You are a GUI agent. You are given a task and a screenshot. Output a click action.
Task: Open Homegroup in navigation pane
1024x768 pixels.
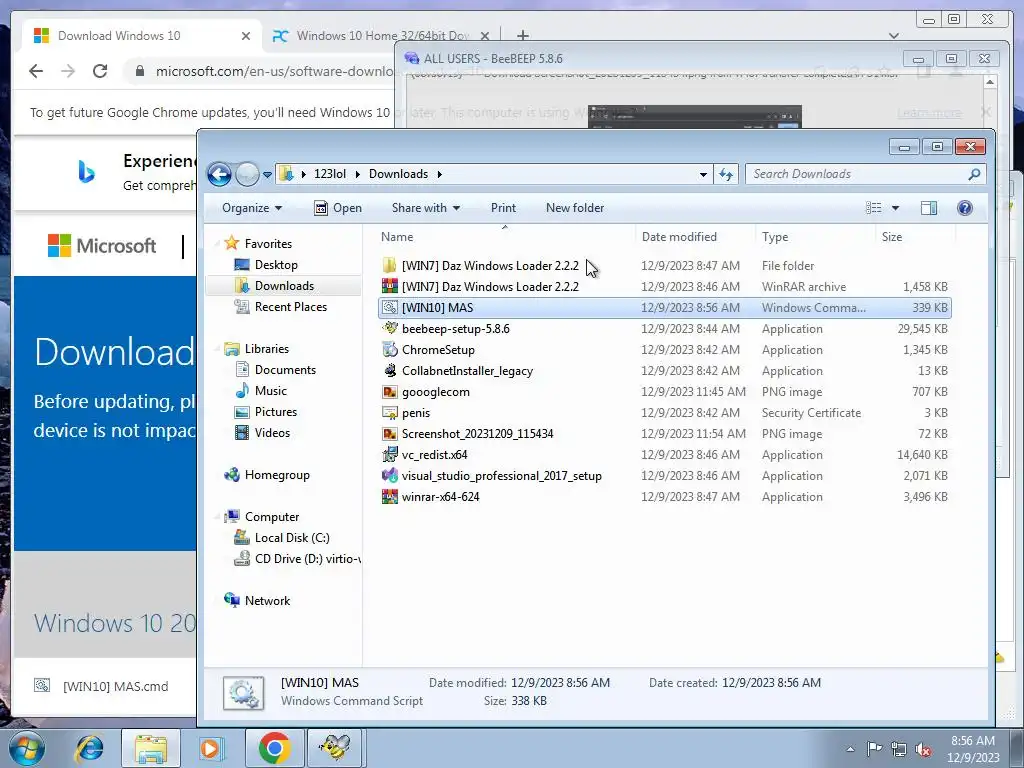point(267,475)
